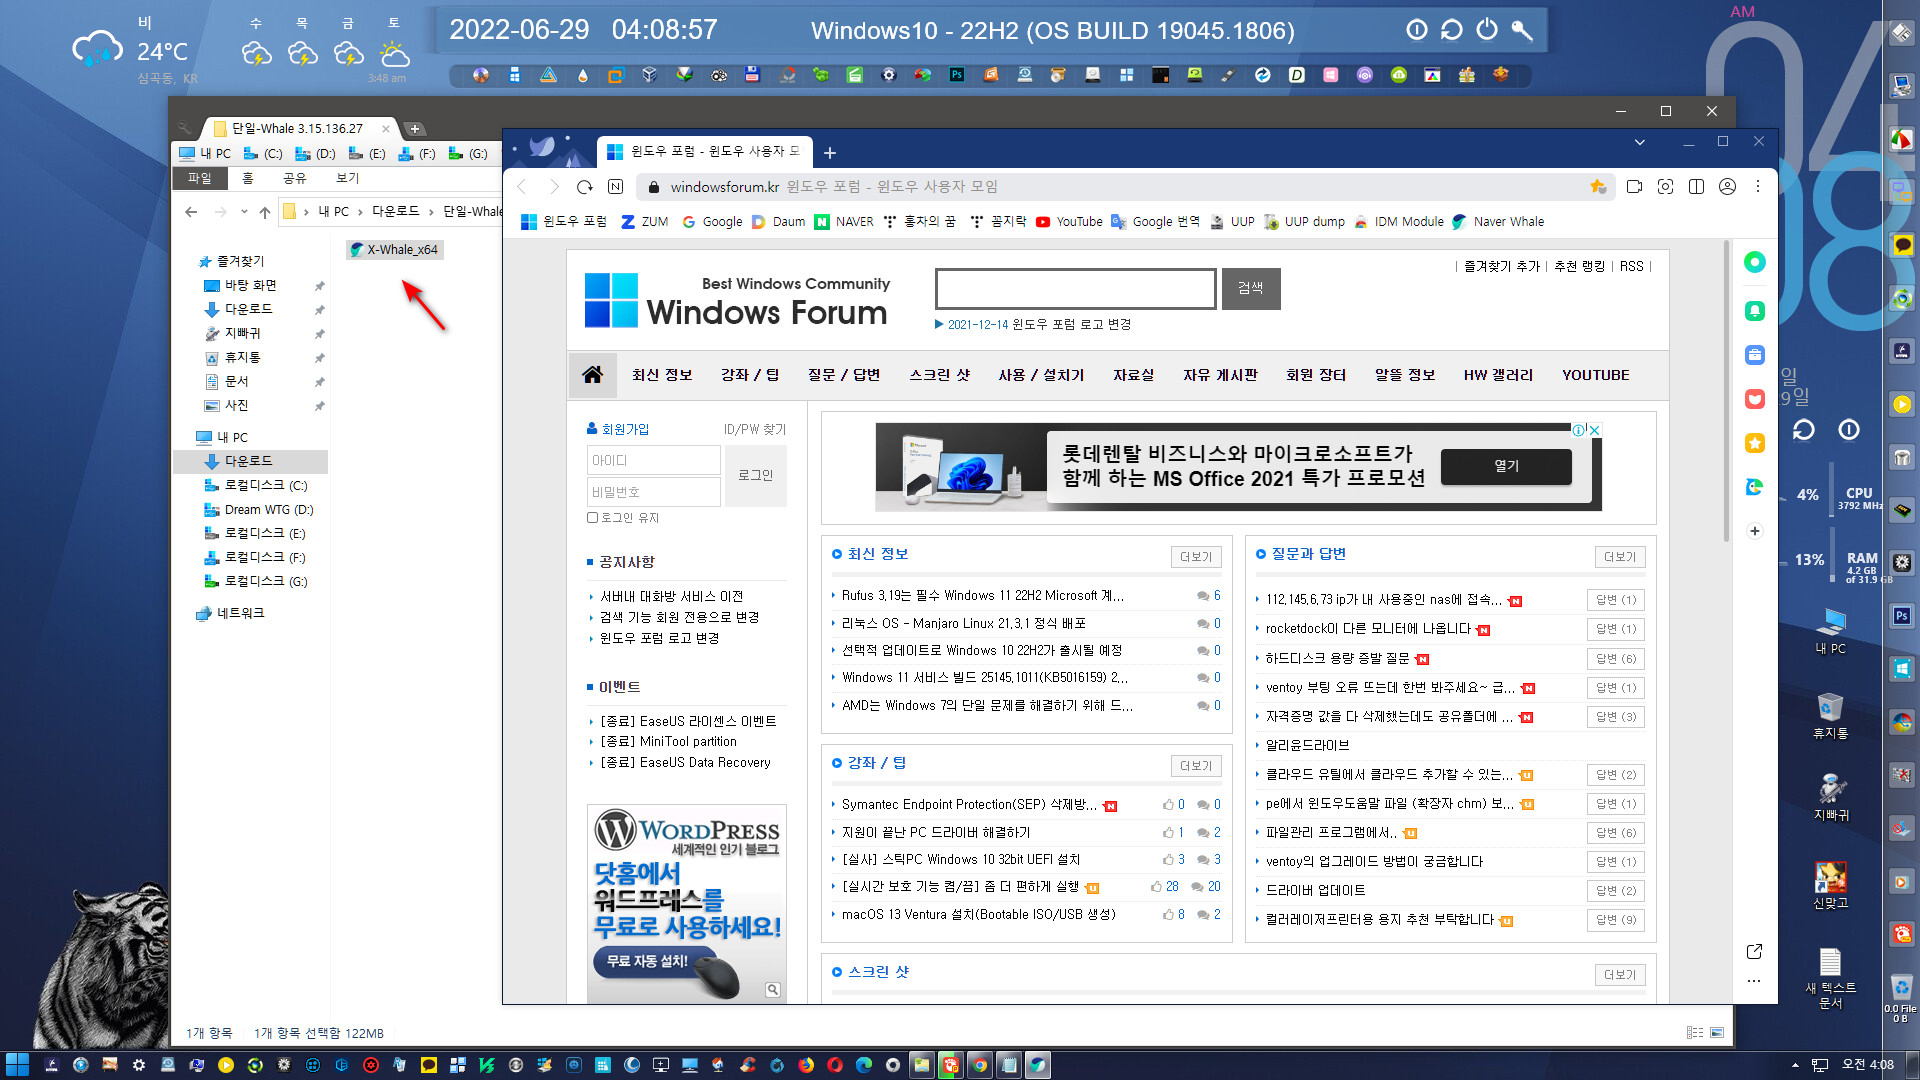Click 더보기 in the 질문과 답변 section
Image resolution: width=1920 pixels, height=1080 pixels.
pos(1620,557)
